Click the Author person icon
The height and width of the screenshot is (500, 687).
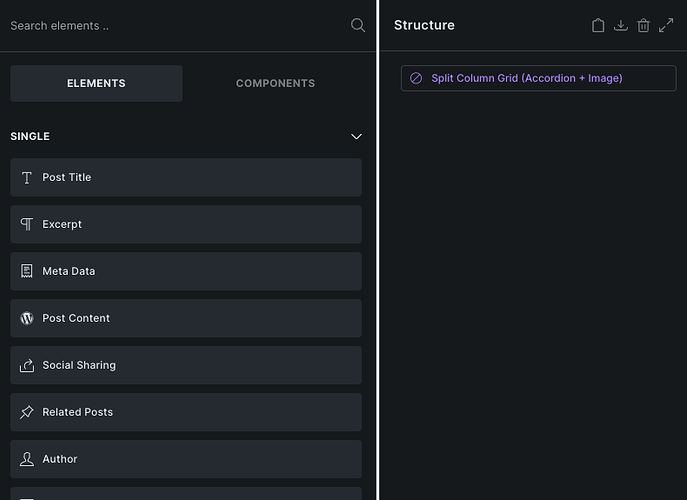[27, 460]
